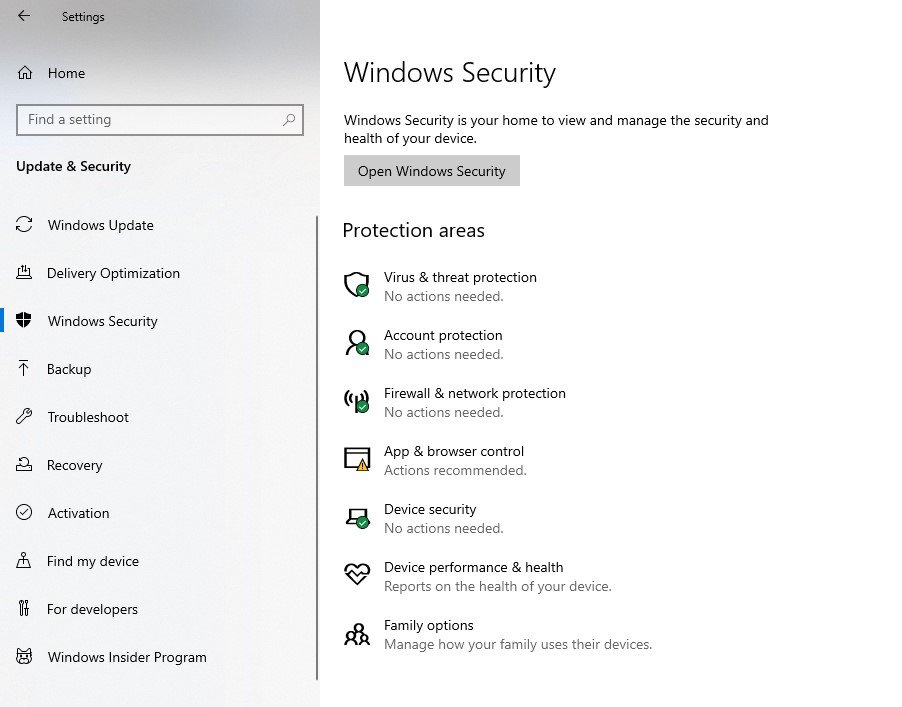Click the Device performance heart icon

356,575
